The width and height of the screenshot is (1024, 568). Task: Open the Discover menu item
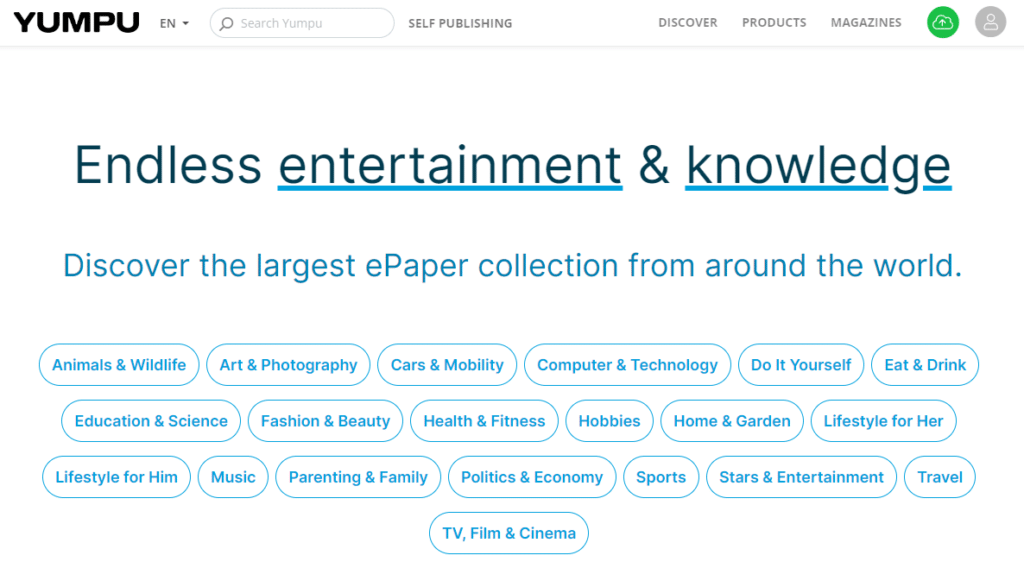pos(687,23)
